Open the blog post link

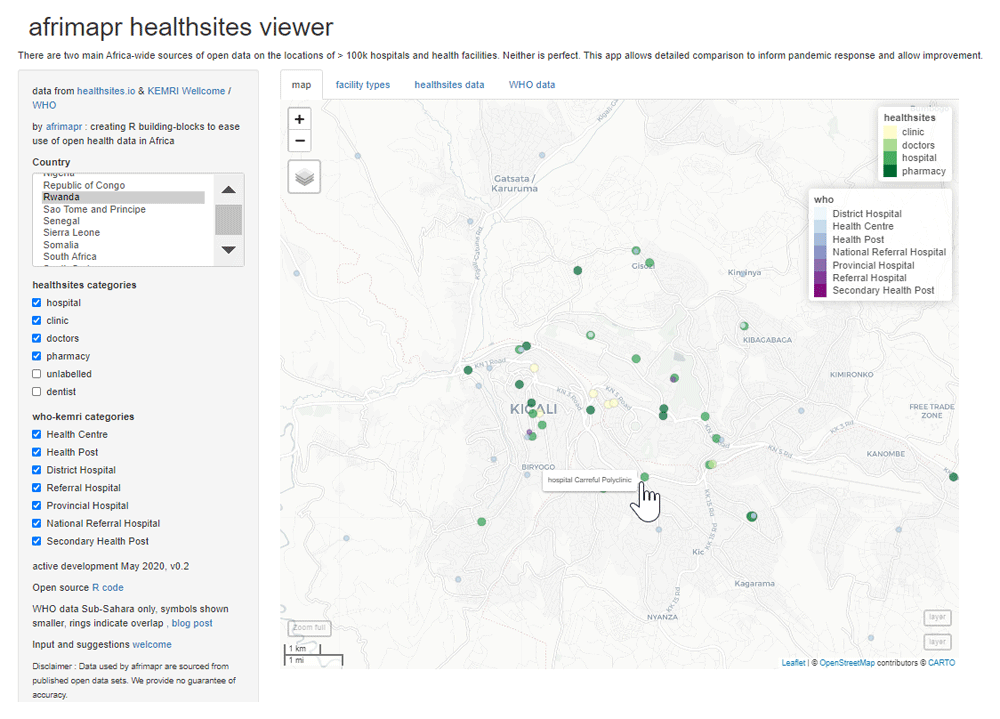point(192,623)
